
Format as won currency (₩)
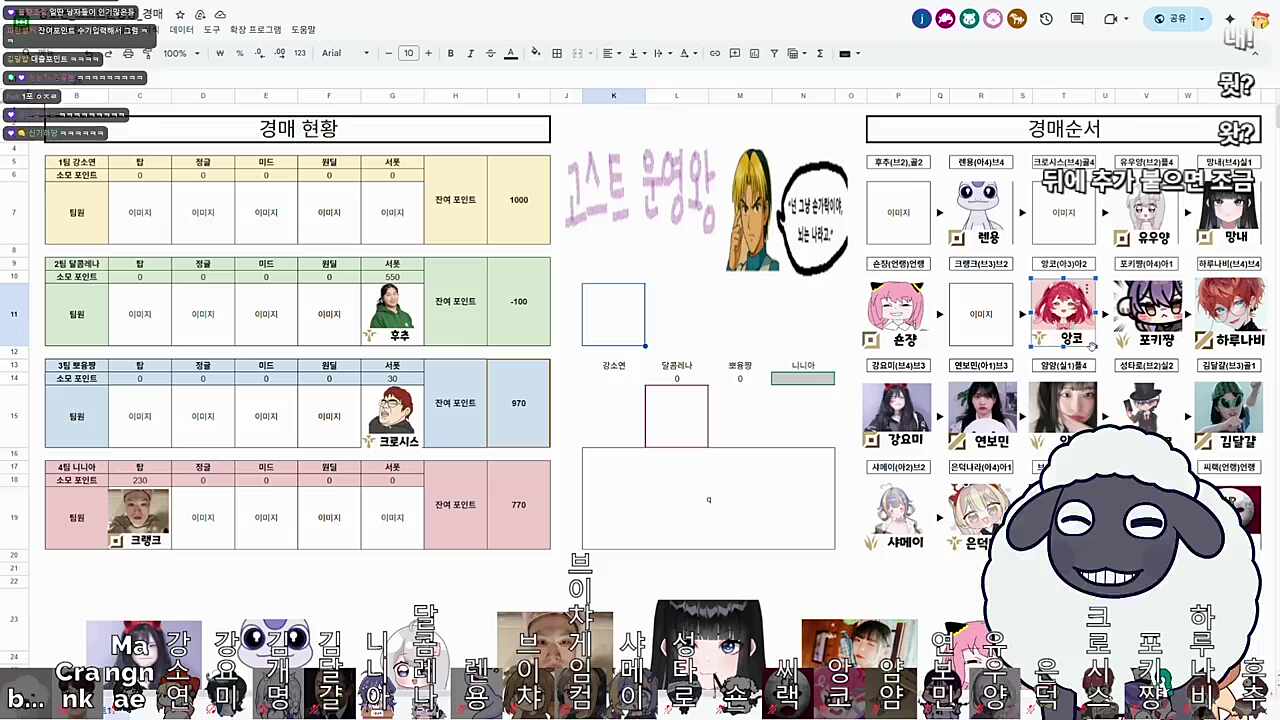coord(220,53)
